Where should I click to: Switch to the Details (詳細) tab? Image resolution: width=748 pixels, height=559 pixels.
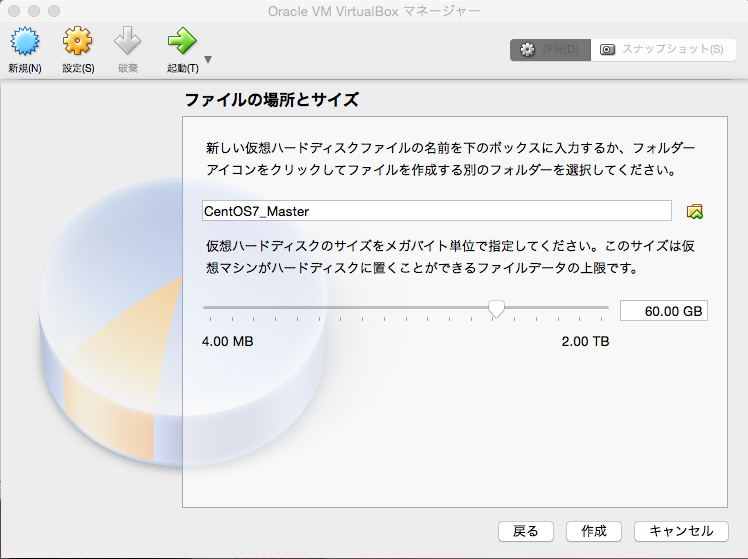pos(551,50)
